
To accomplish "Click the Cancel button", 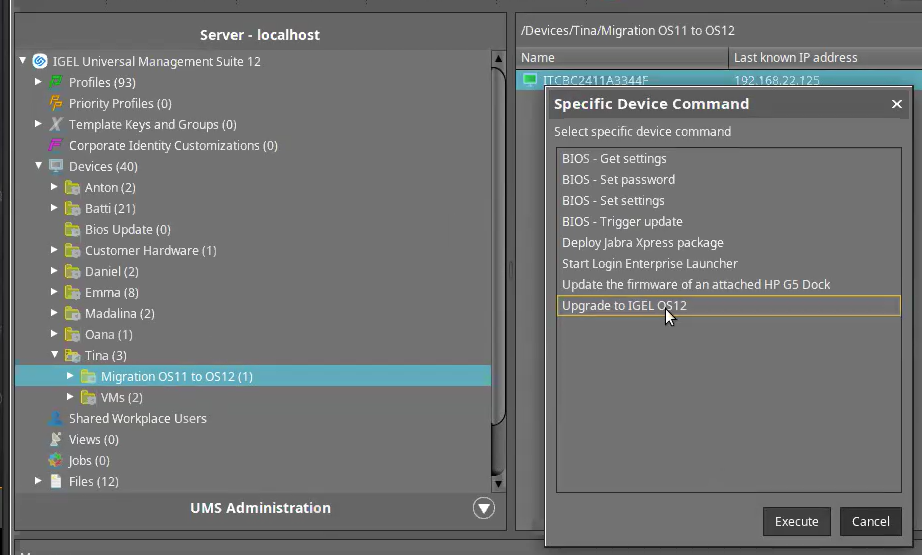I will pos(871,521).
